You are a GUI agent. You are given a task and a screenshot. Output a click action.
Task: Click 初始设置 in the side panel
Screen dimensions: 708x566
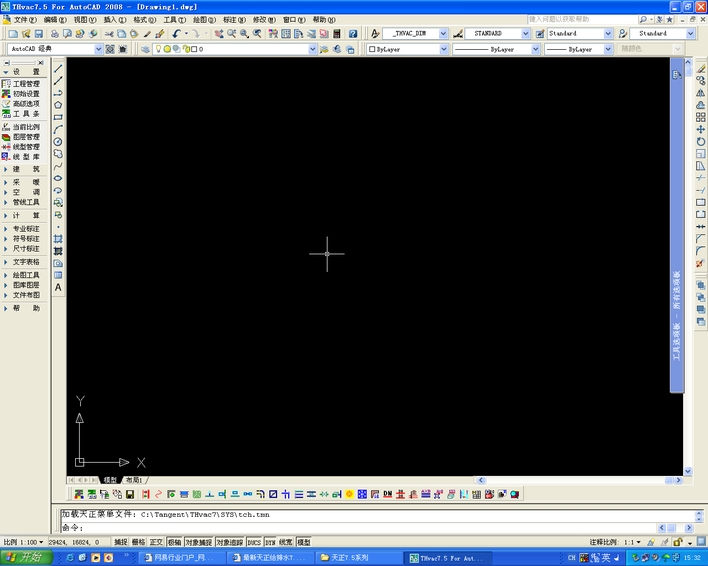coord(21,94)
